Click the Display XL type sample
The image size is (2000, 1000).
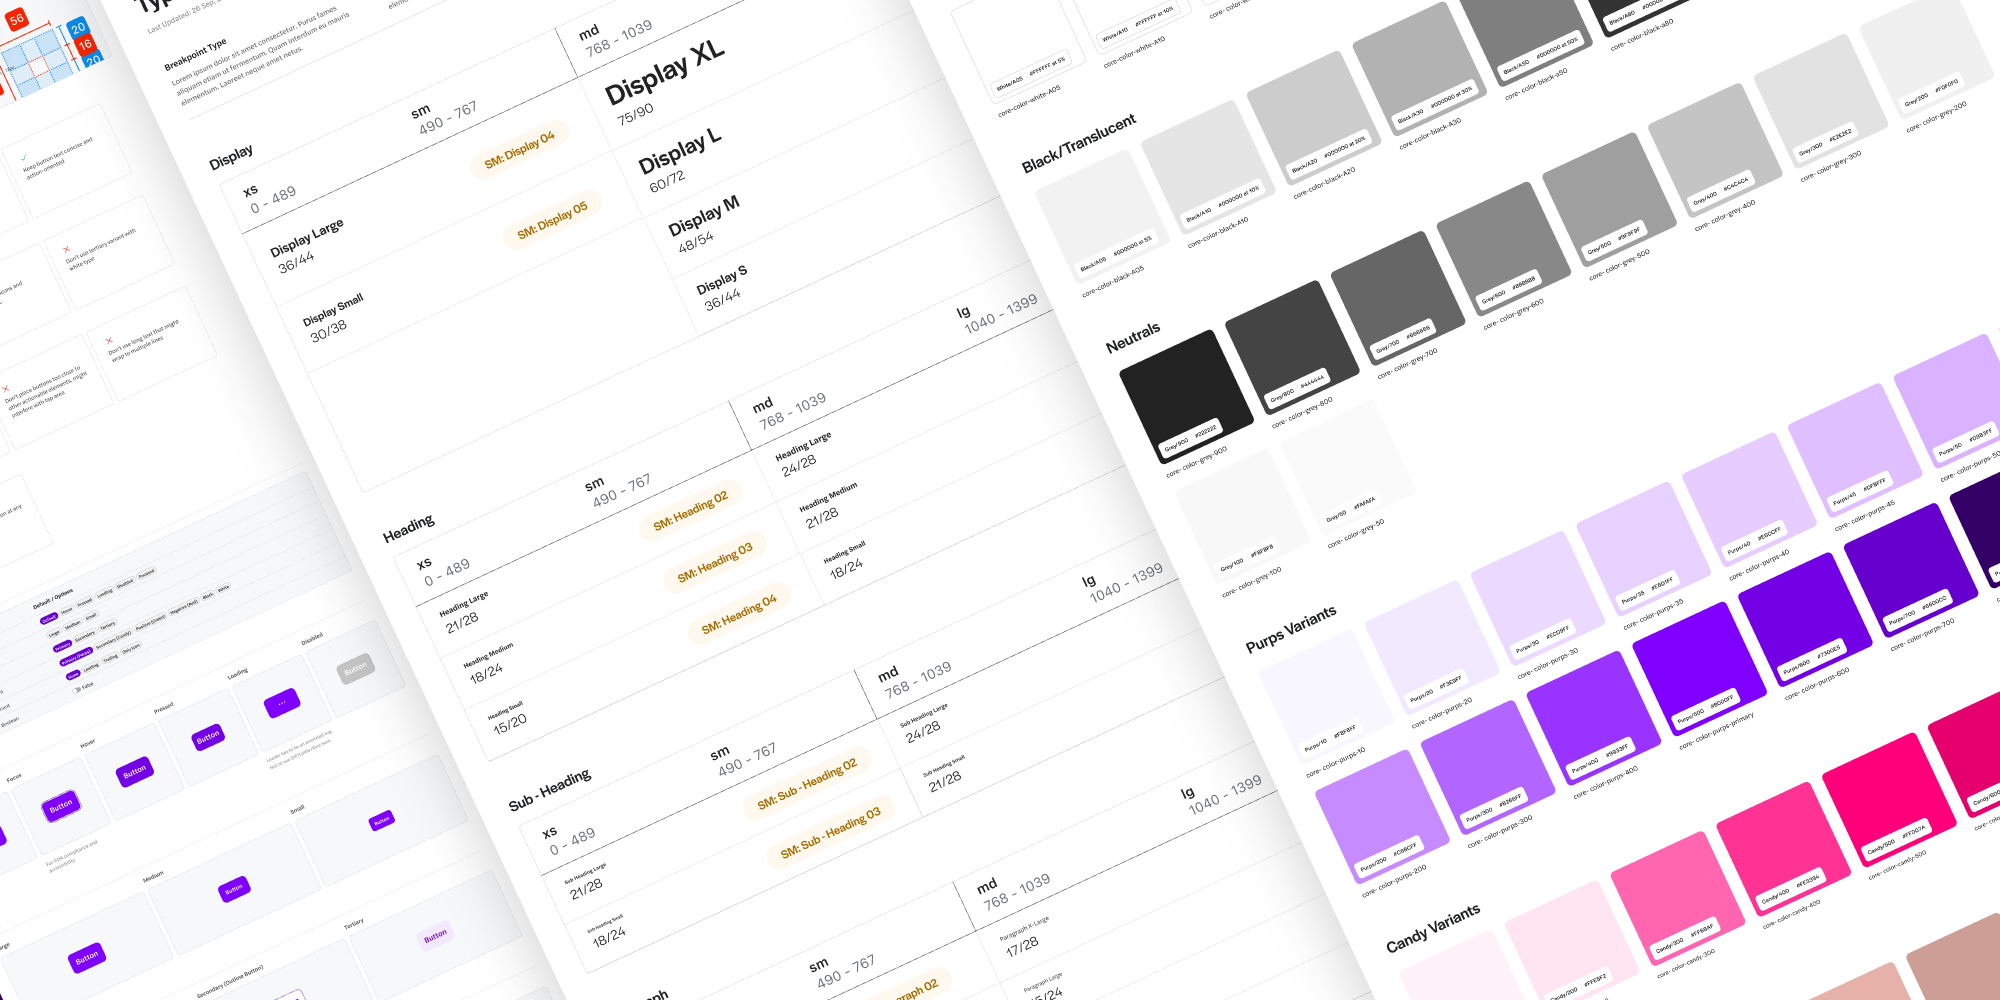point(663,73)
